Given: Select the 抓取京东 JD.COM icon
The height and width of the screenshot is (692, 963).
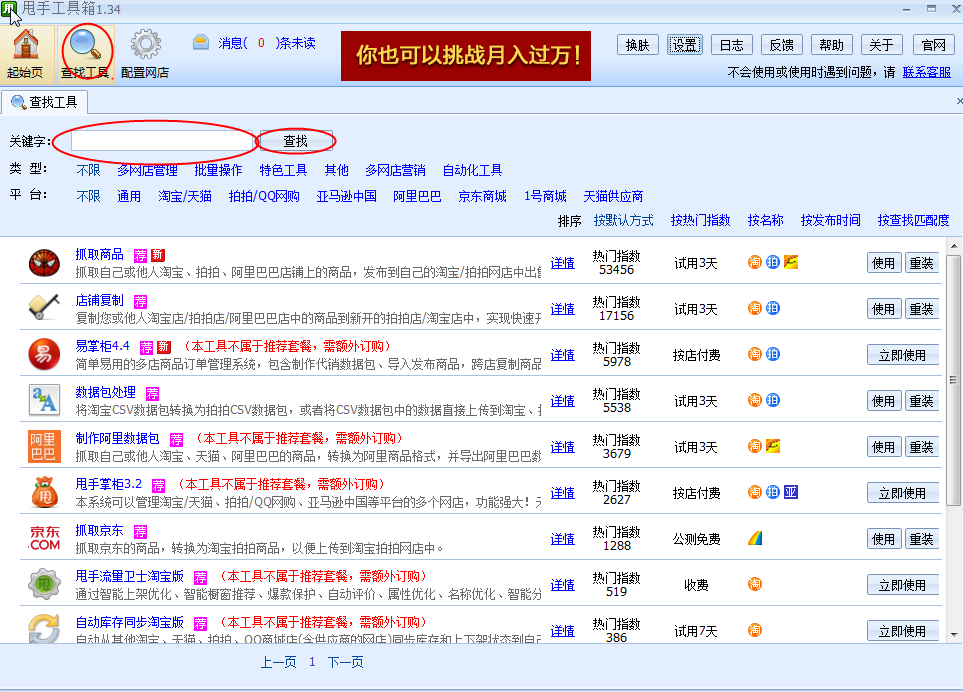Looking at the screenshot, I should pyautogui.click(x=44, y=538).
